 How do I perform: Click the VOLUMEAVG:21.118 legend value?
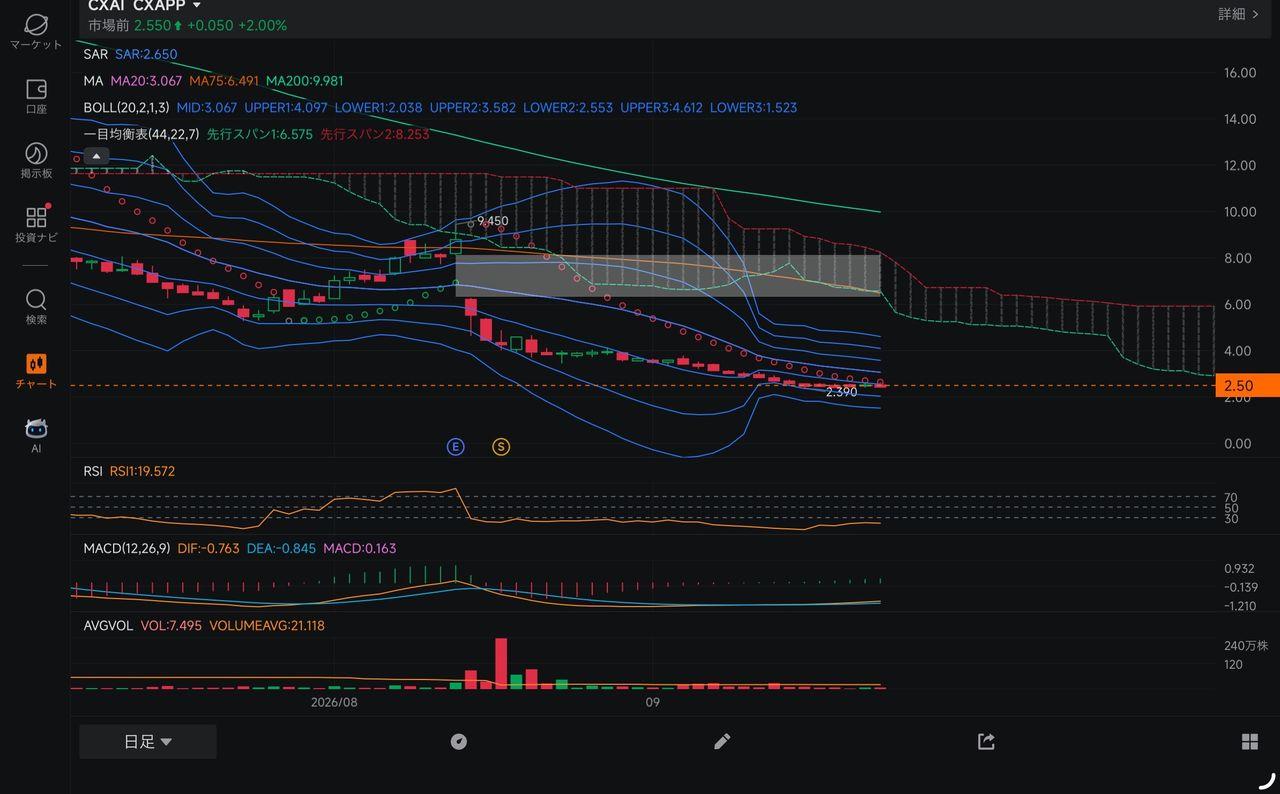click(x=267, y=626)
